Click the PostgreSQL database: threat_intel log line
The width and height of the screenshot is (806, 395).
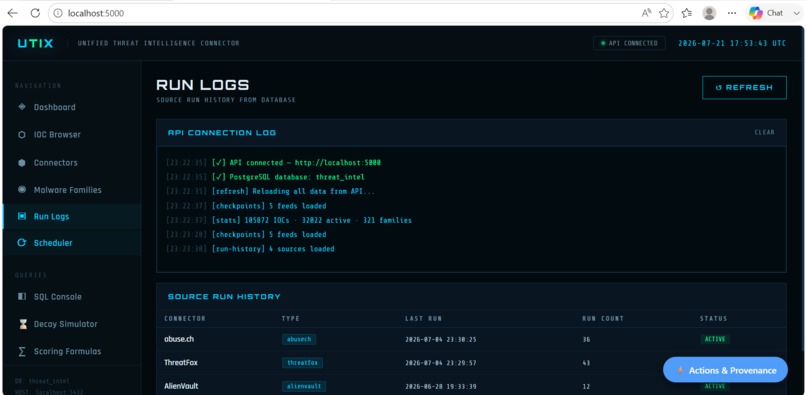265,177
